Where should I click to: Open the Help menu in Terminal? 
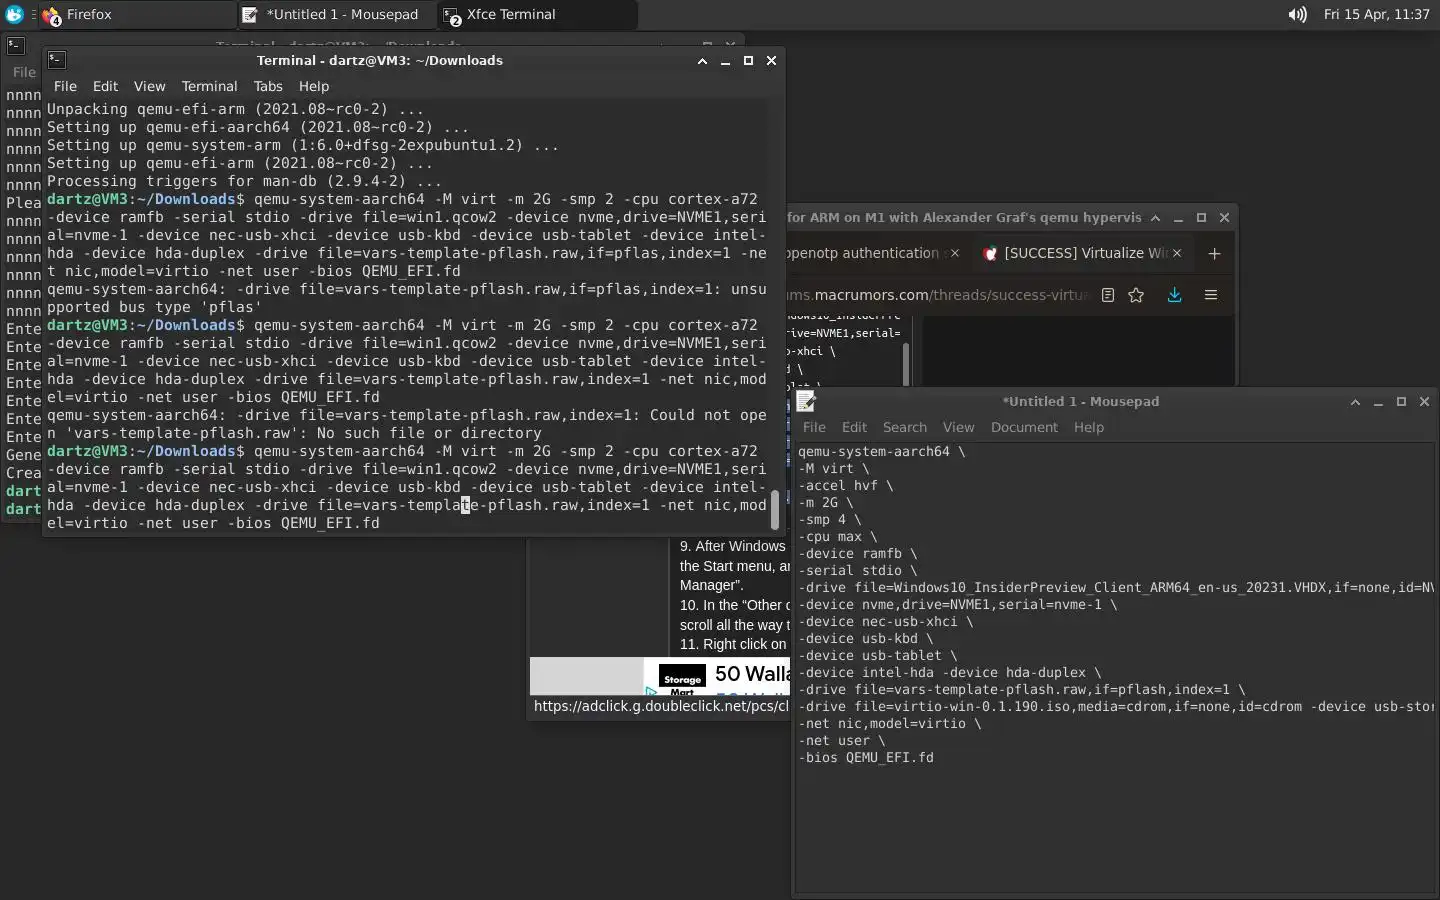coord(314,86)
